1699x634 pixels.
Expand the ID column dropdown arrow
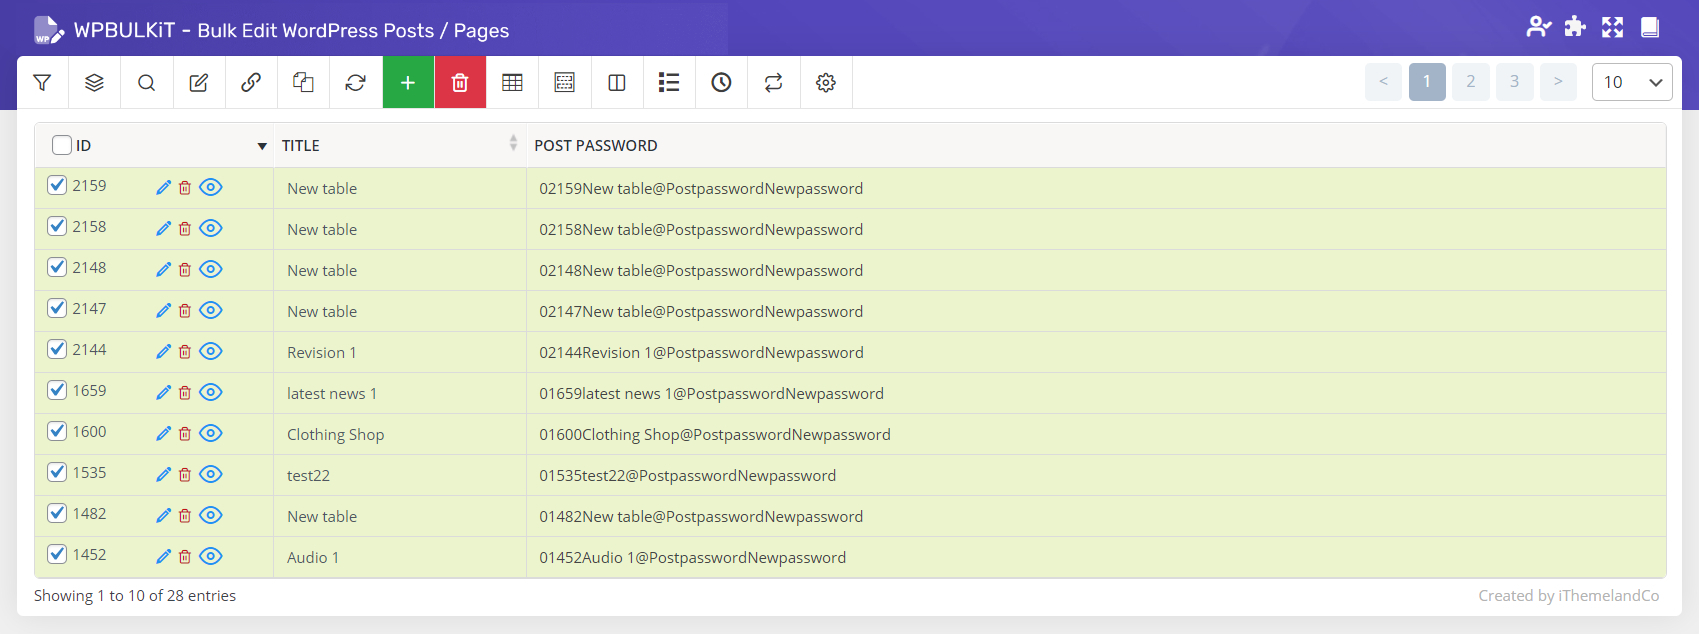(x=262, y=146)
